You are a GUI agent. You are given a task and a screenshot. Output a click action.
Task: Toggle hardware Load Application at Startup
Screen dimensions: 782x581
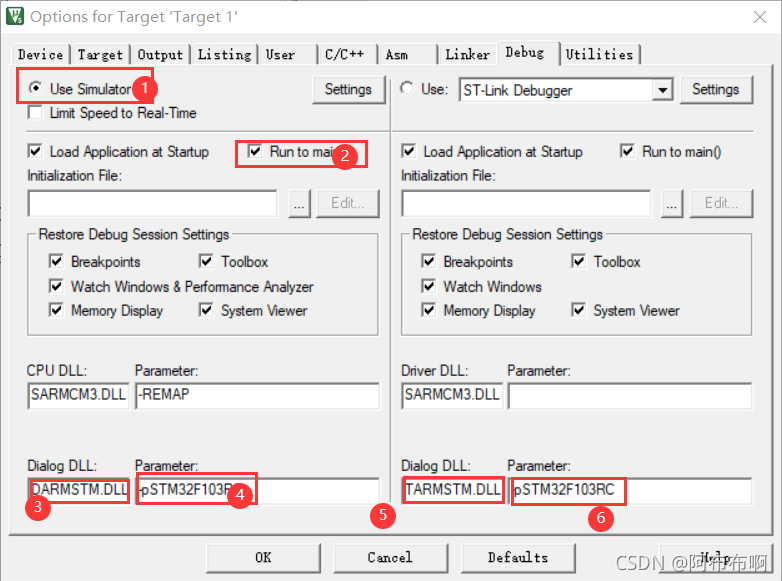[408, 151]
